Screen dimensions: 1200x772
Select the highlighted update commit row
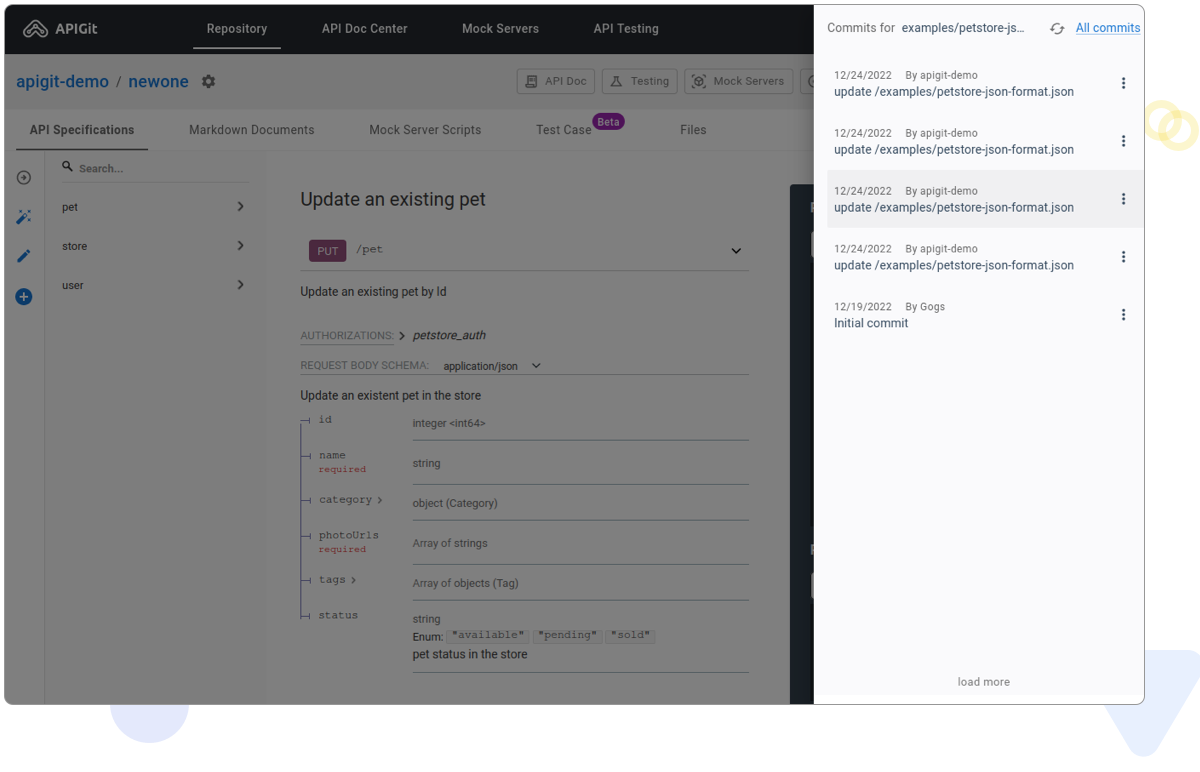click(x=985, y=199)
